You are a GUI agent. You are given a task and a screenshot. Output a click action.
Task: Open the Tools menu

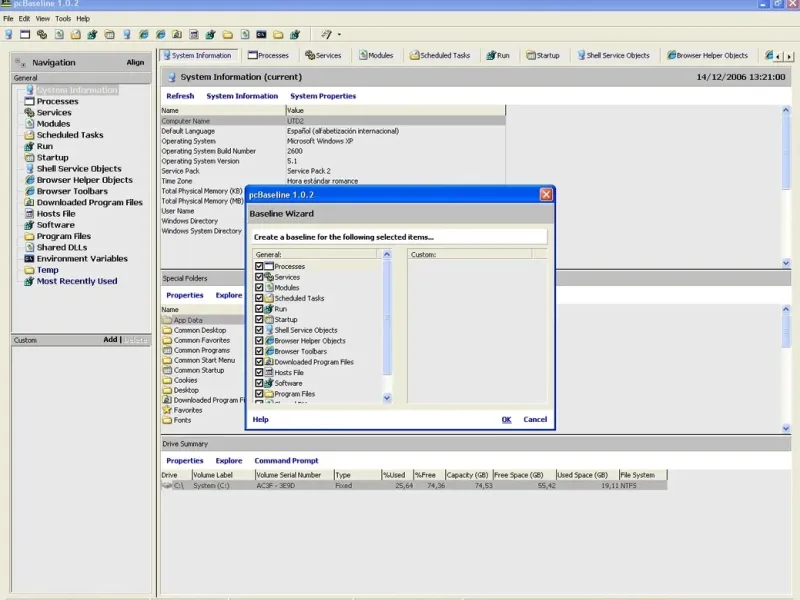(x=63, y=18)
